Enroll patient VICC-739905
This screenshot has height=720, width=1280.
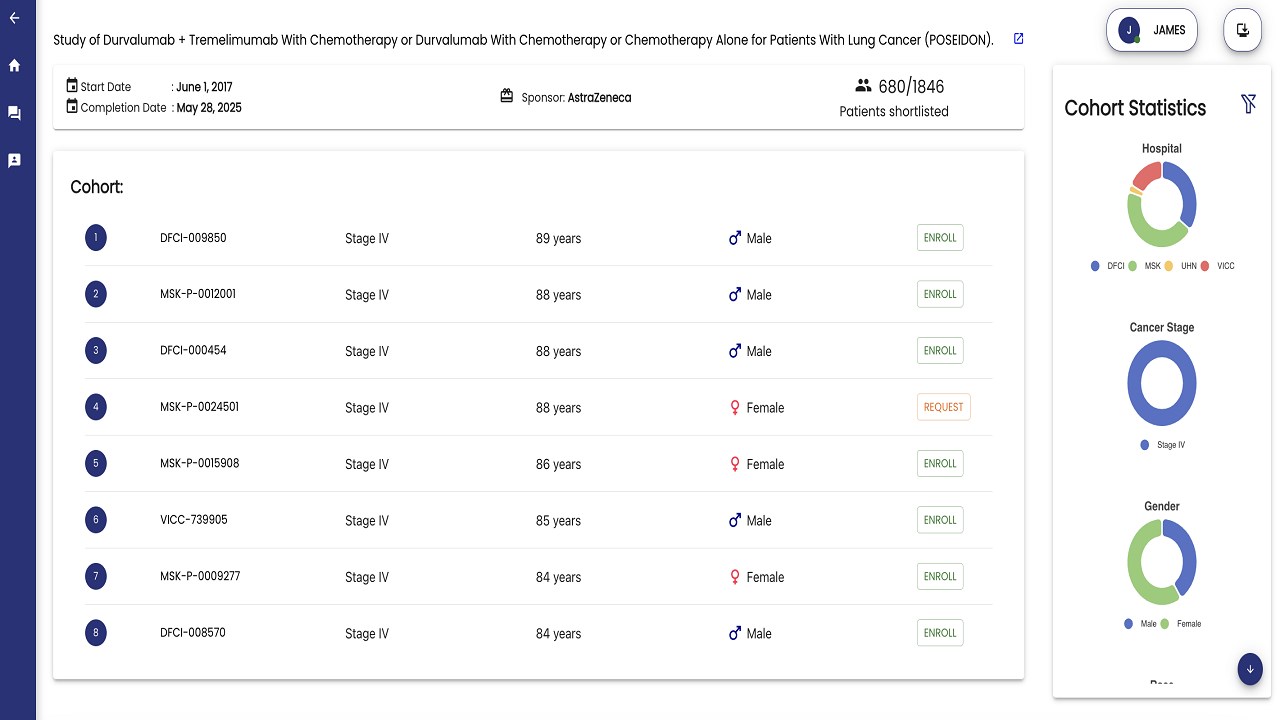[x=940, y=520]
